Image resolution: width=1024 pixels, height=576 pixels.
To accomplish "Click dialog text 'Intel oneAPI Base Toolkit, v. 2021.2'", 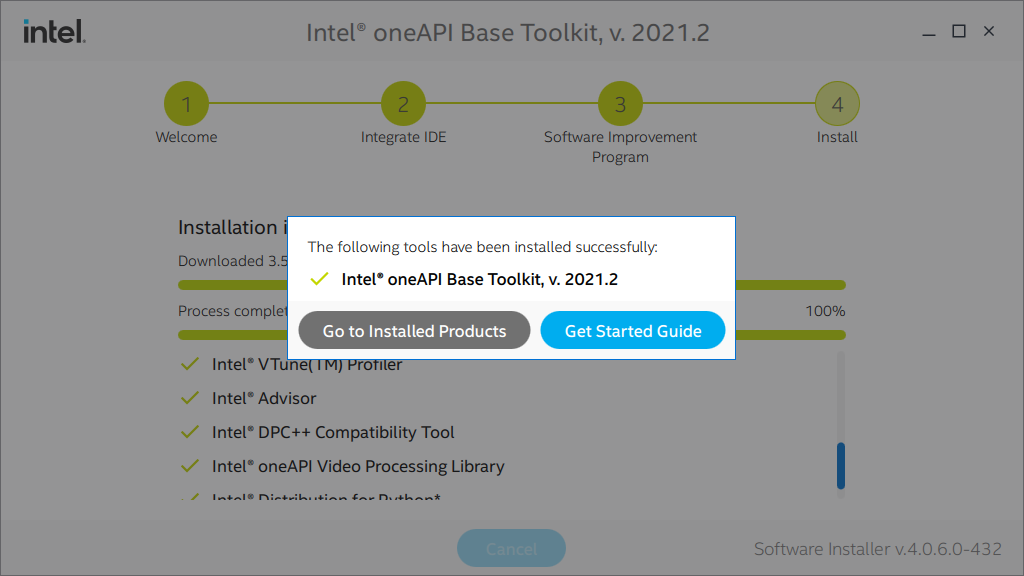I will pos(479,280).
